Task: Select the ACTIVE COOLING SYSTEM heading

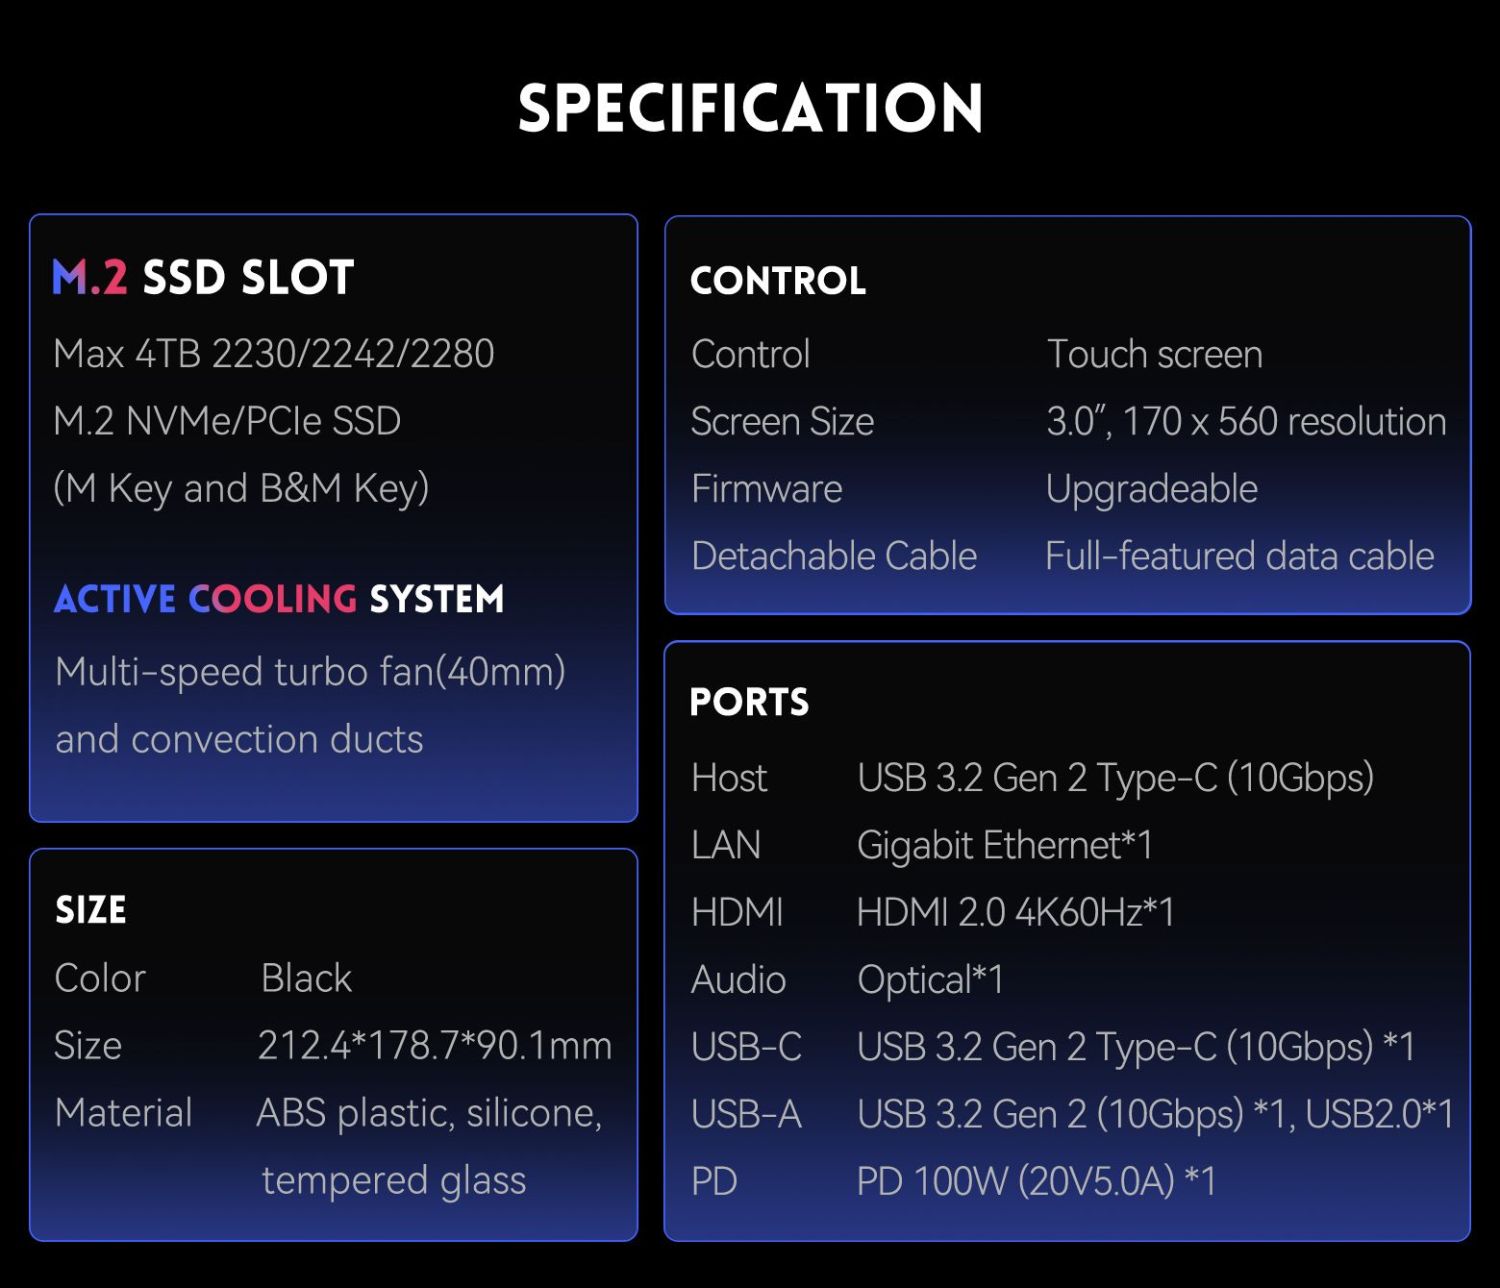Action: coord(279,599)
